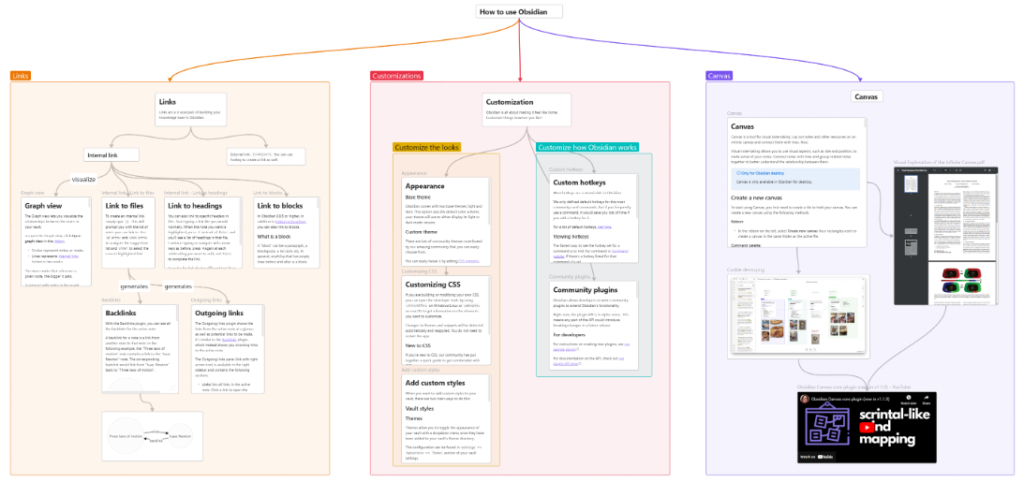Select the 'How to use Obsidian' card
The image size is (1024, 482).
click(519, 12)
